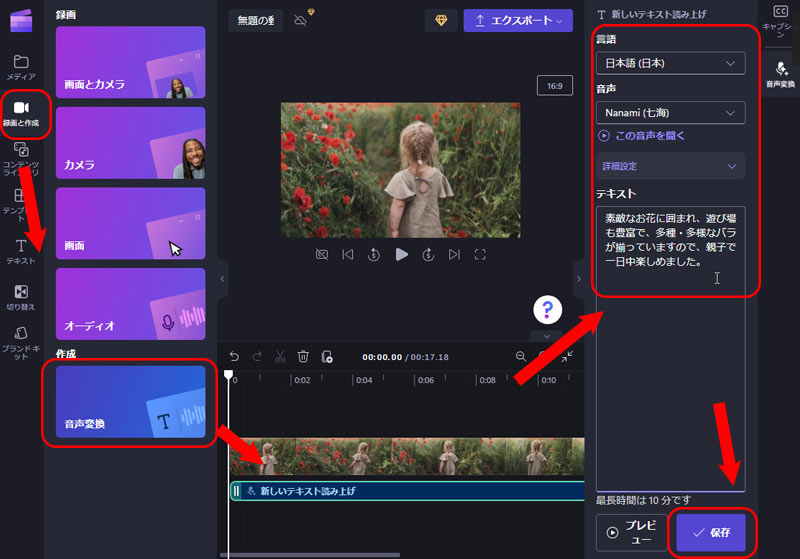Undo the last action
The width and height of the screenshot is (800, 559).
(x=234, y=357)
